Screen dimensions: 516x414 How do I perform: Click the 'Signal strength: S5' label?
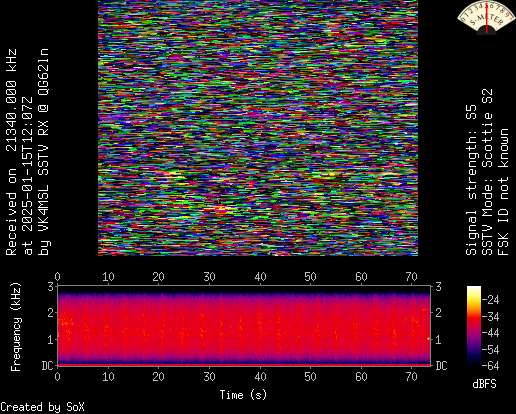[x=471, y=180]
